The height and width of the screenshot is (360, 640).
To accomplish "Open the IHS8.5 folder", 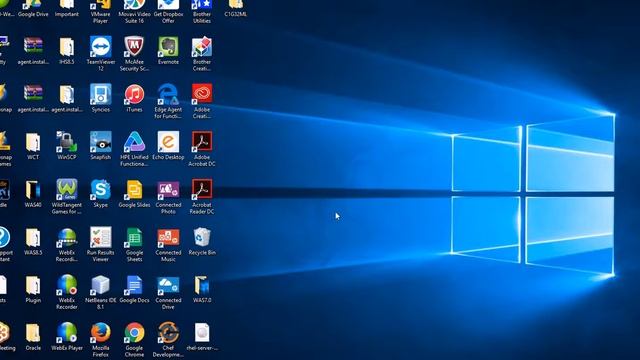I will [x=67, y=47].
